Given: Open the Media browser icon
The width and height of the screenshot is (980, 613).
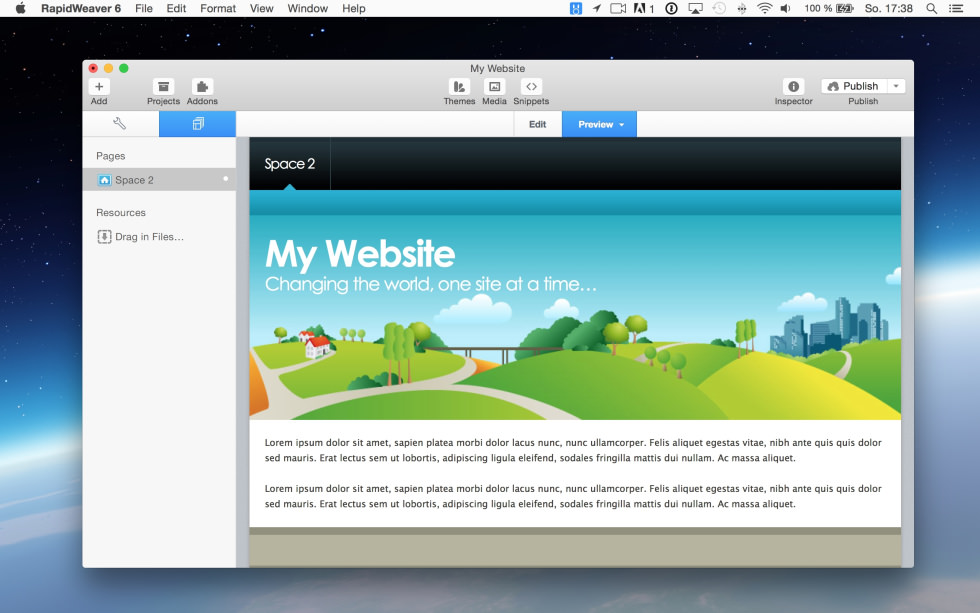Looking at the screenshot, I should 494,87.
